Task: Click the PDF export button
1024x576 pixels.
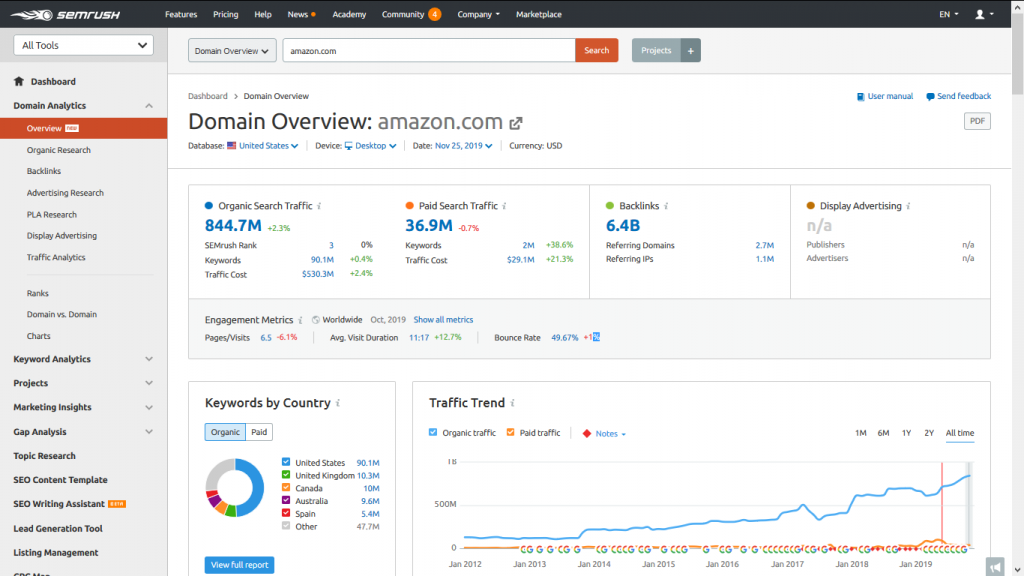Action: click(x=977, y=121)
